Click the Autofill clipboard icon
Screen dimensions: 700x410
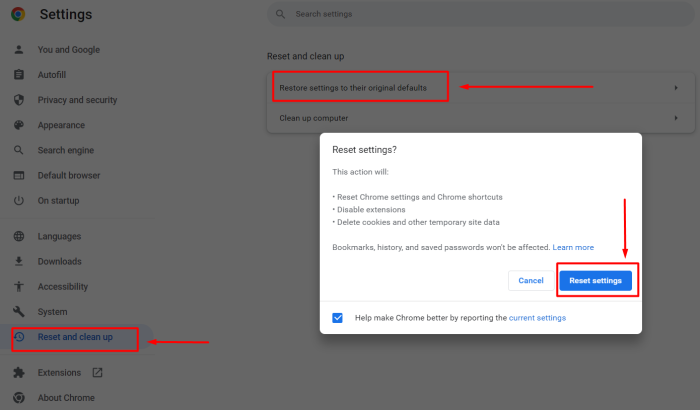19,75
